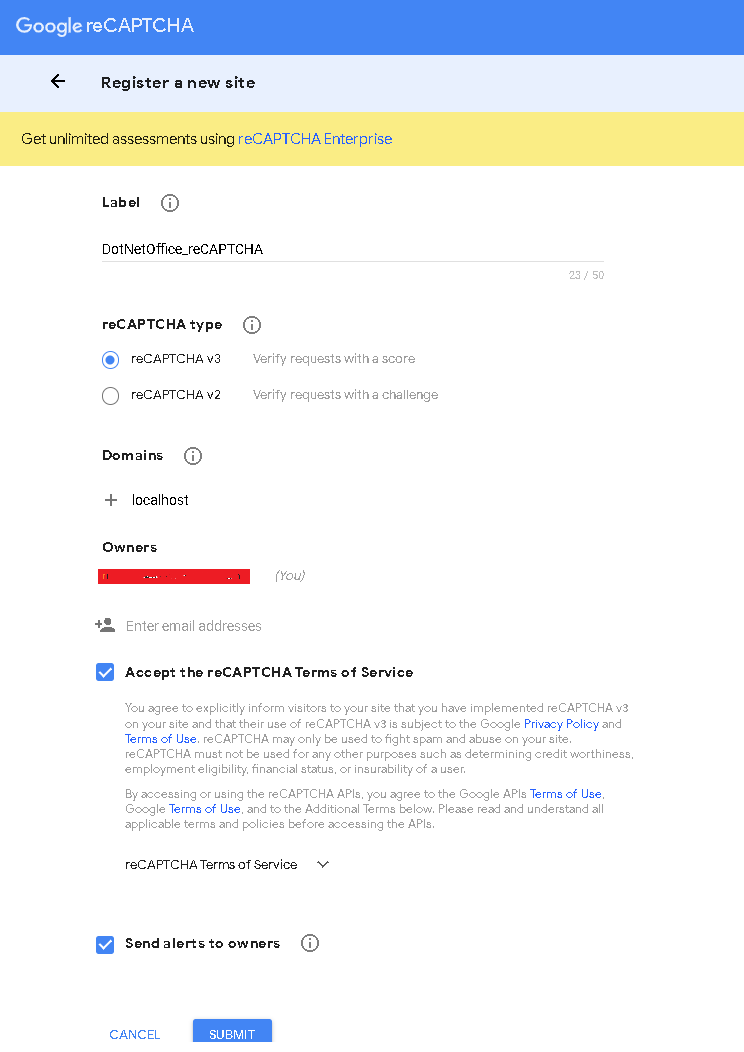The width and height of the screenshot is (744, 1052).
Task: Expand the reCAPTCHA Terms of Service chevron
Action: (x=323, y=864)
